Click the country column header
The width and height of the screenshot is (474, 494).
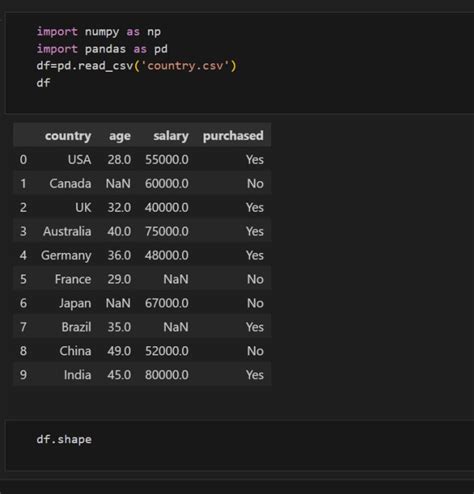(x=68, y=136)
